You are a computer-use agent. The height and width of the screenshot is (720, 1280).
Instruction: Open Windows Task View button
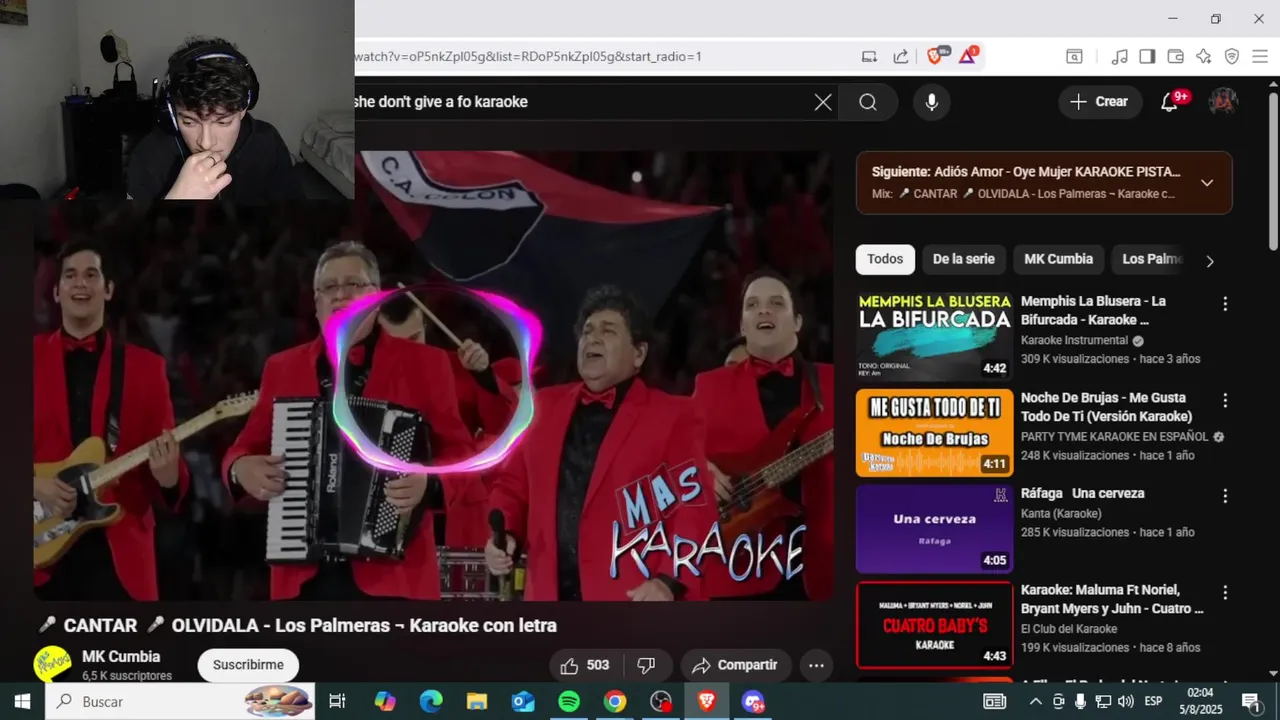(x=337, y=701)
